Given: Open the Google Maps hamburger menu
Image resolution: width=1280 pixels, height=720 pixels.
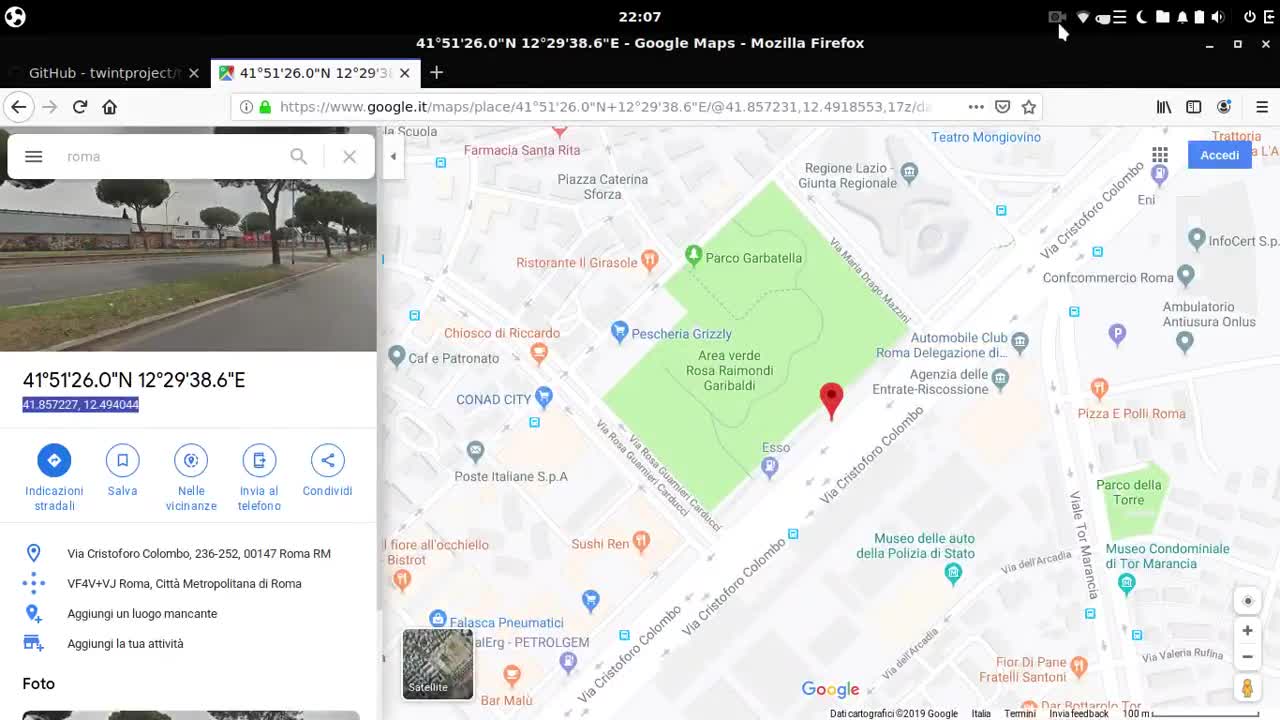Looking at the screenshot, I should [33, 156].
